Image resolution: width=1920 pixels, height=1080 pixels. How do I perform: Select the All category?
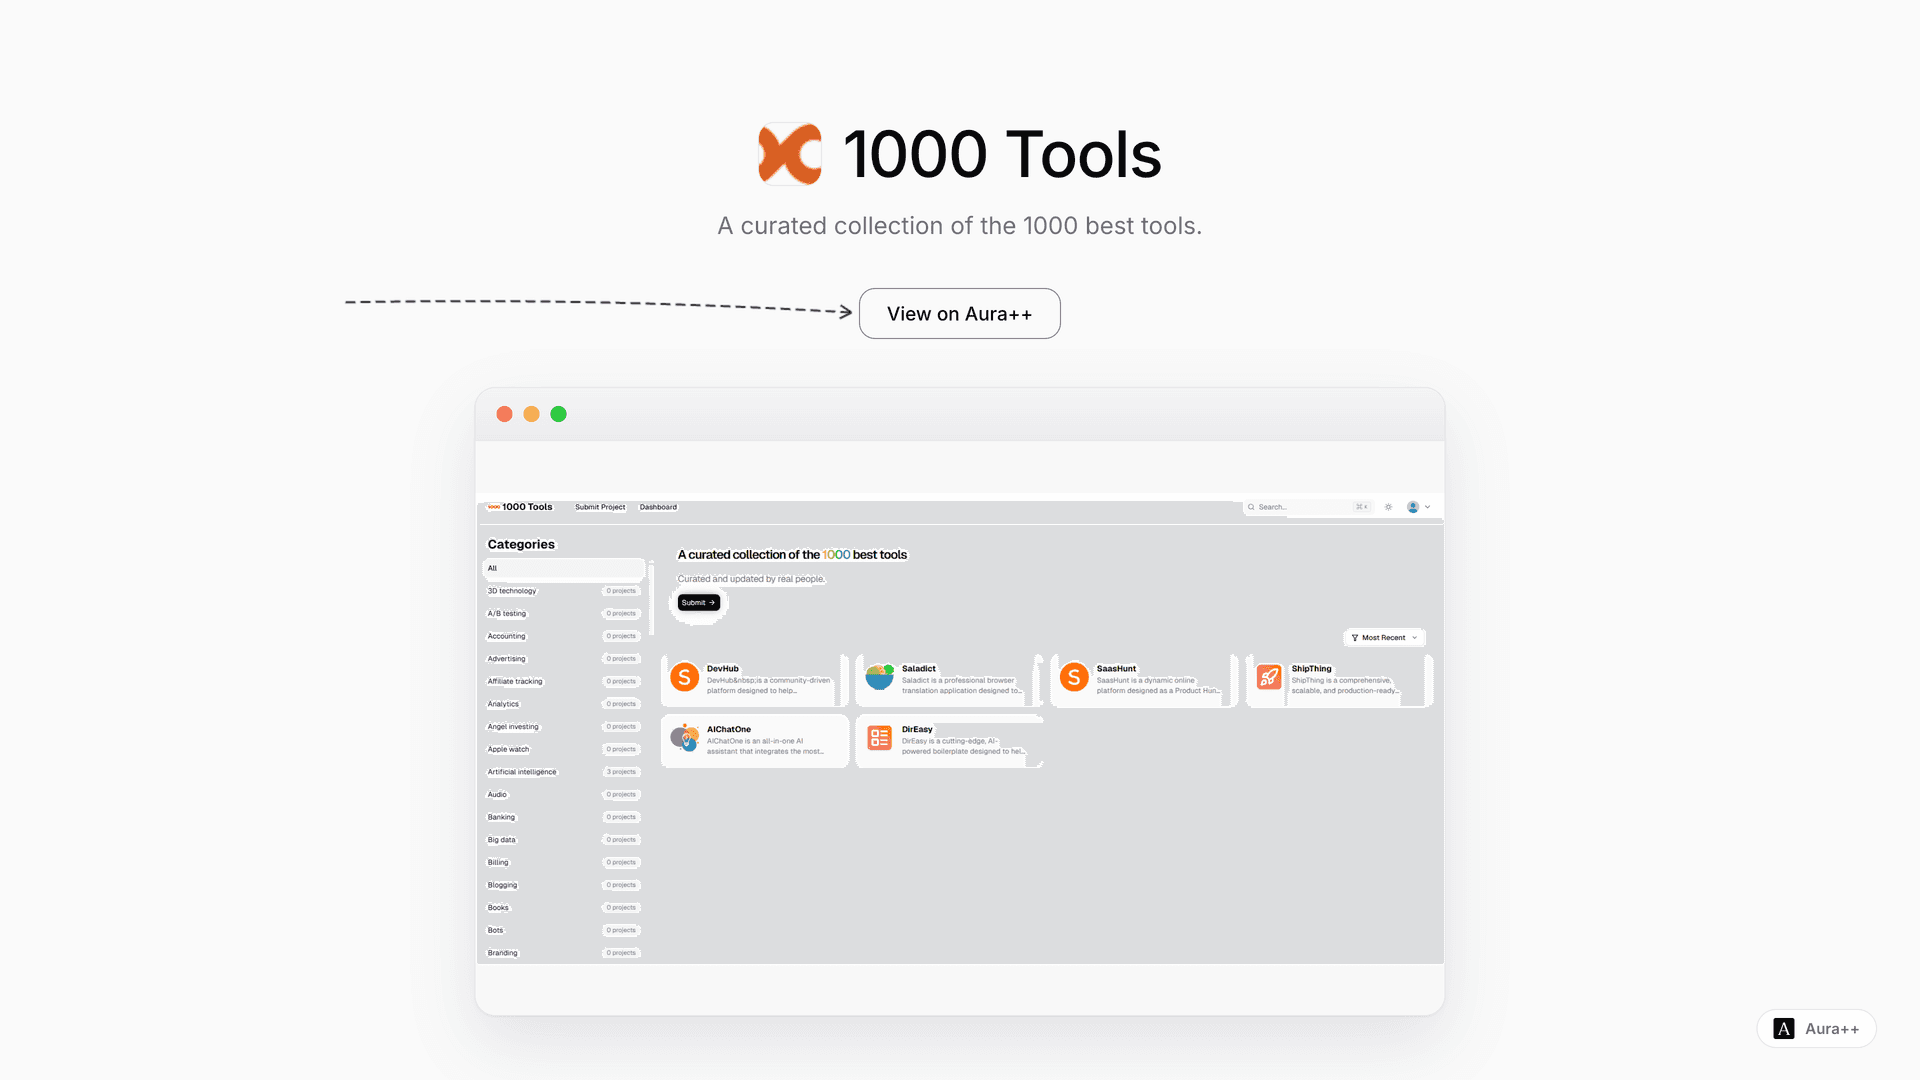tap(563, 568)
